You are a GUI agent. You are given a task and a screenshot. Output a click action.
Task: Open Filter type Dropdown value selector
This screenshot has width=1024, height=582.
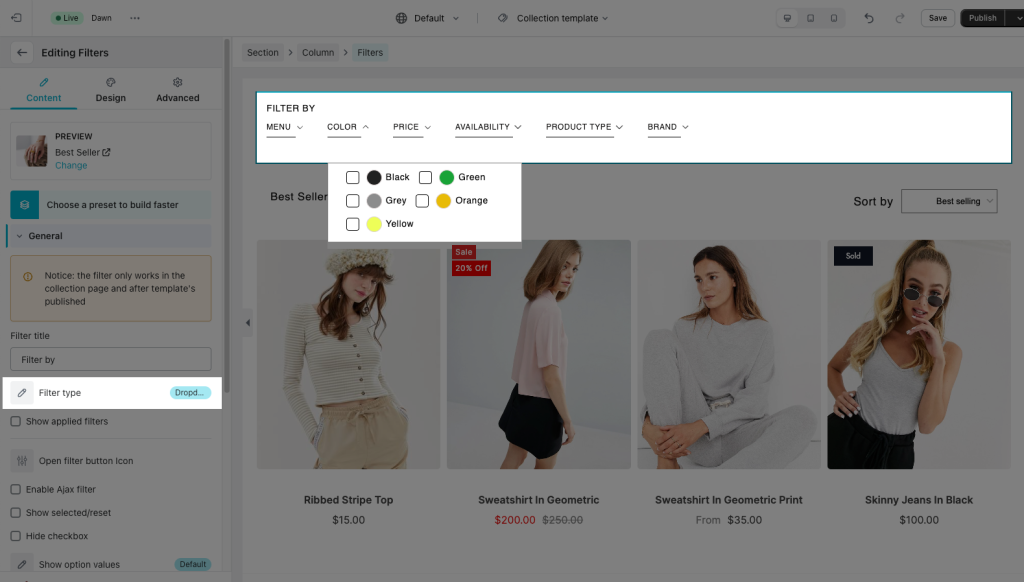(x=191, y=393)
